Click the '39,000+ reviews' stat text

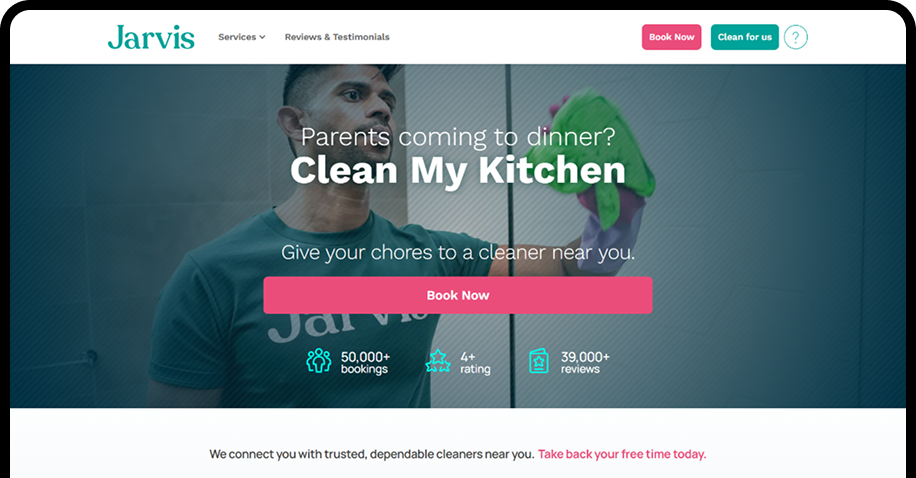click(x=585, y=362)
